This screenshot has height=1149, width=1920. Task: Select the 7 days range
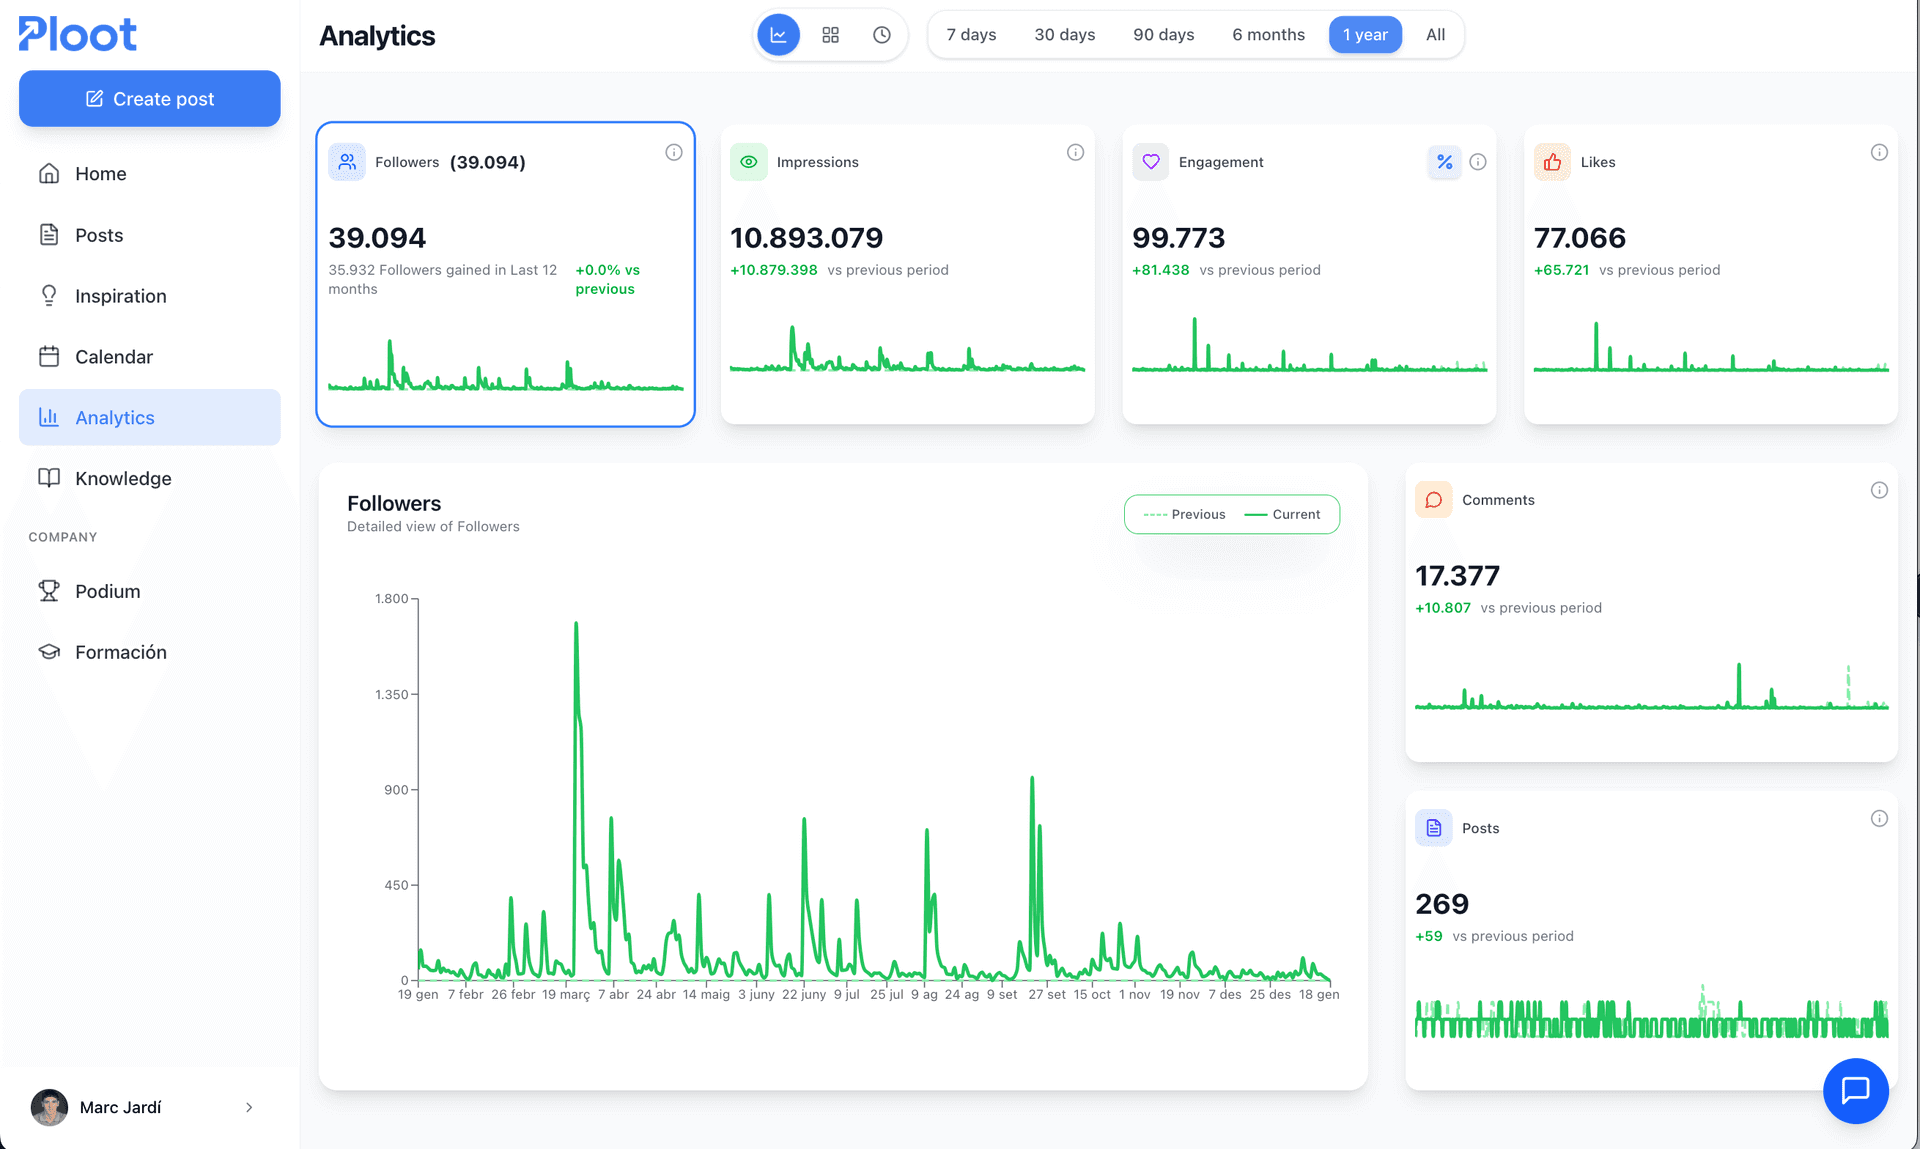tap(971, 35)
